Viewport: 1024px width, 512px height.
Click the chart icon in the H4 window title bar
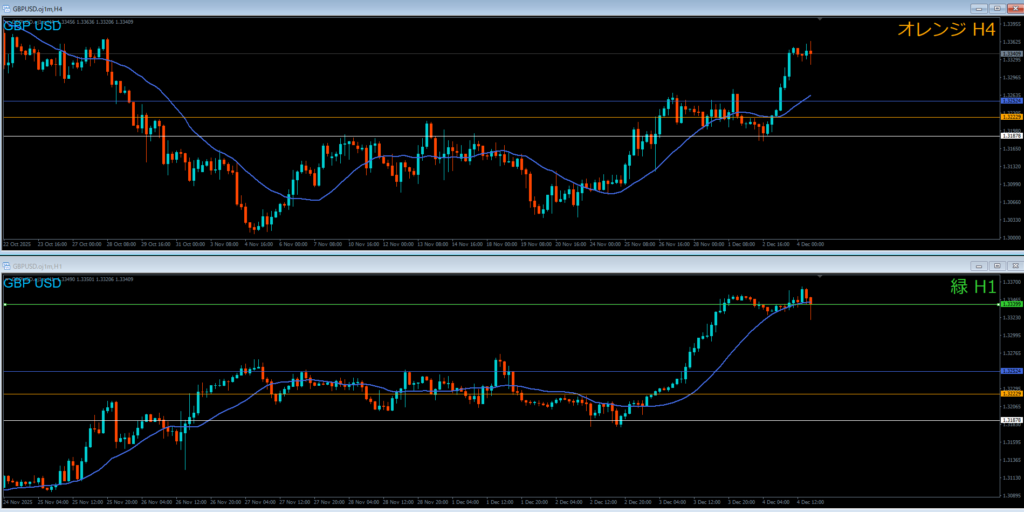pos(6,7)
